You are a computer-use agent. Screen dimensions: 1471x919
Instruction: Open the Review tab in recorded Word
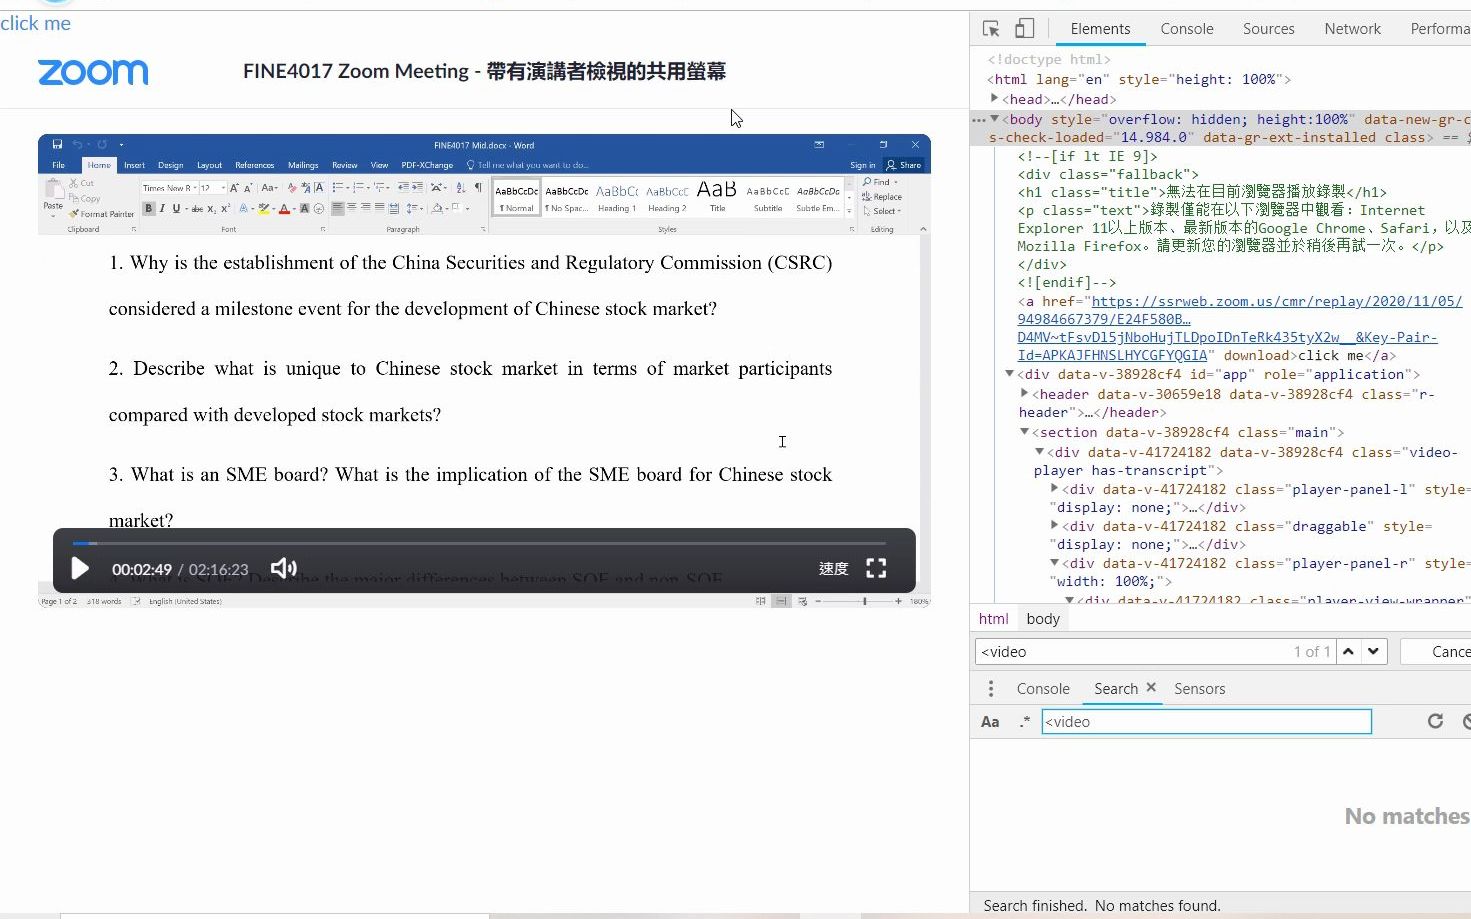[x=344, y=165]
